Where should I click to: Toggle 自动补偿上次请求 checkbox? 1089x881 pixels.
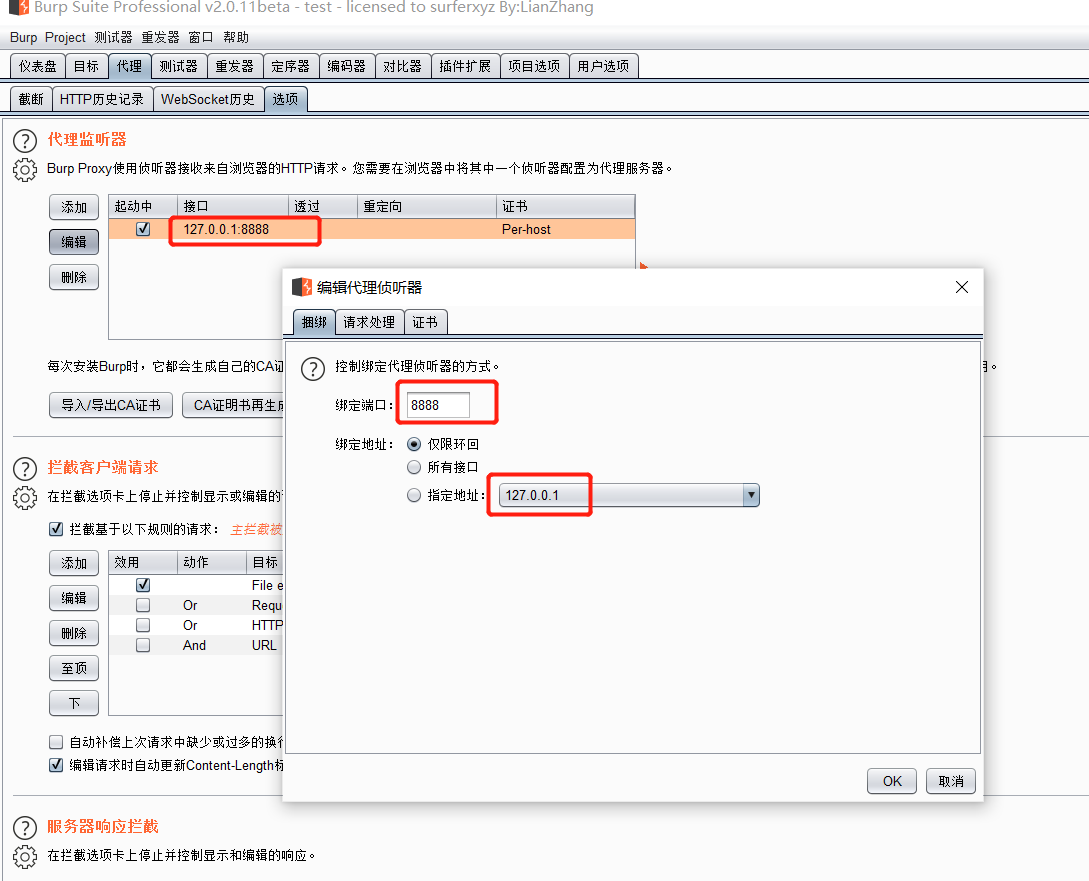[56, 742]
